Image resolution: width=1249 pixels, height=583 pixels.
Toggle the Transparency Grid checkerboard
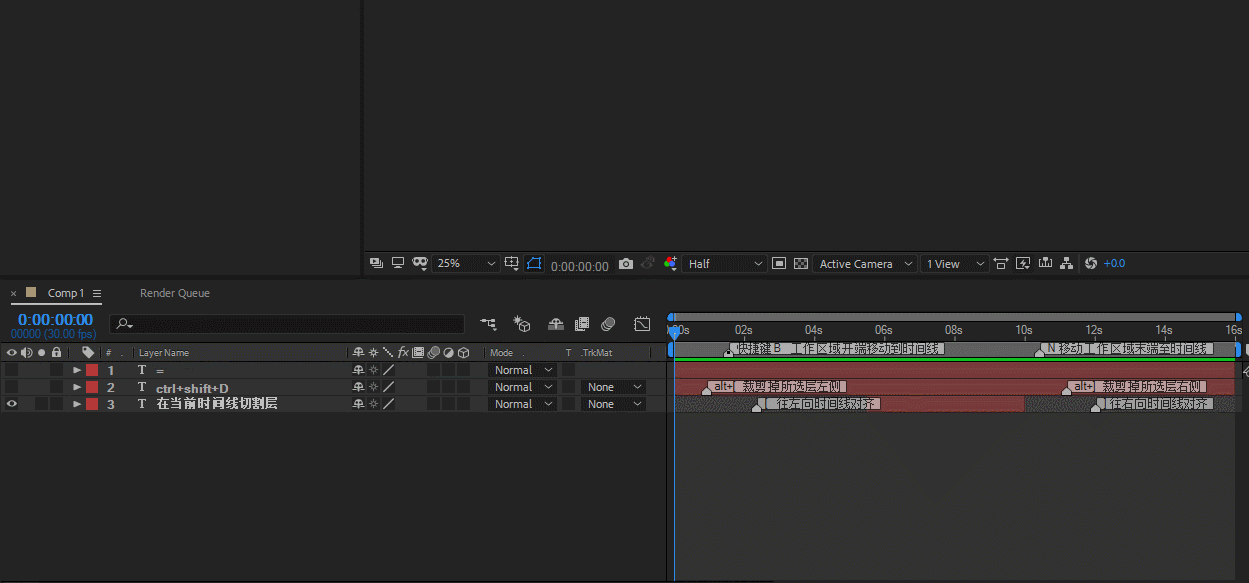coord(801,264)
